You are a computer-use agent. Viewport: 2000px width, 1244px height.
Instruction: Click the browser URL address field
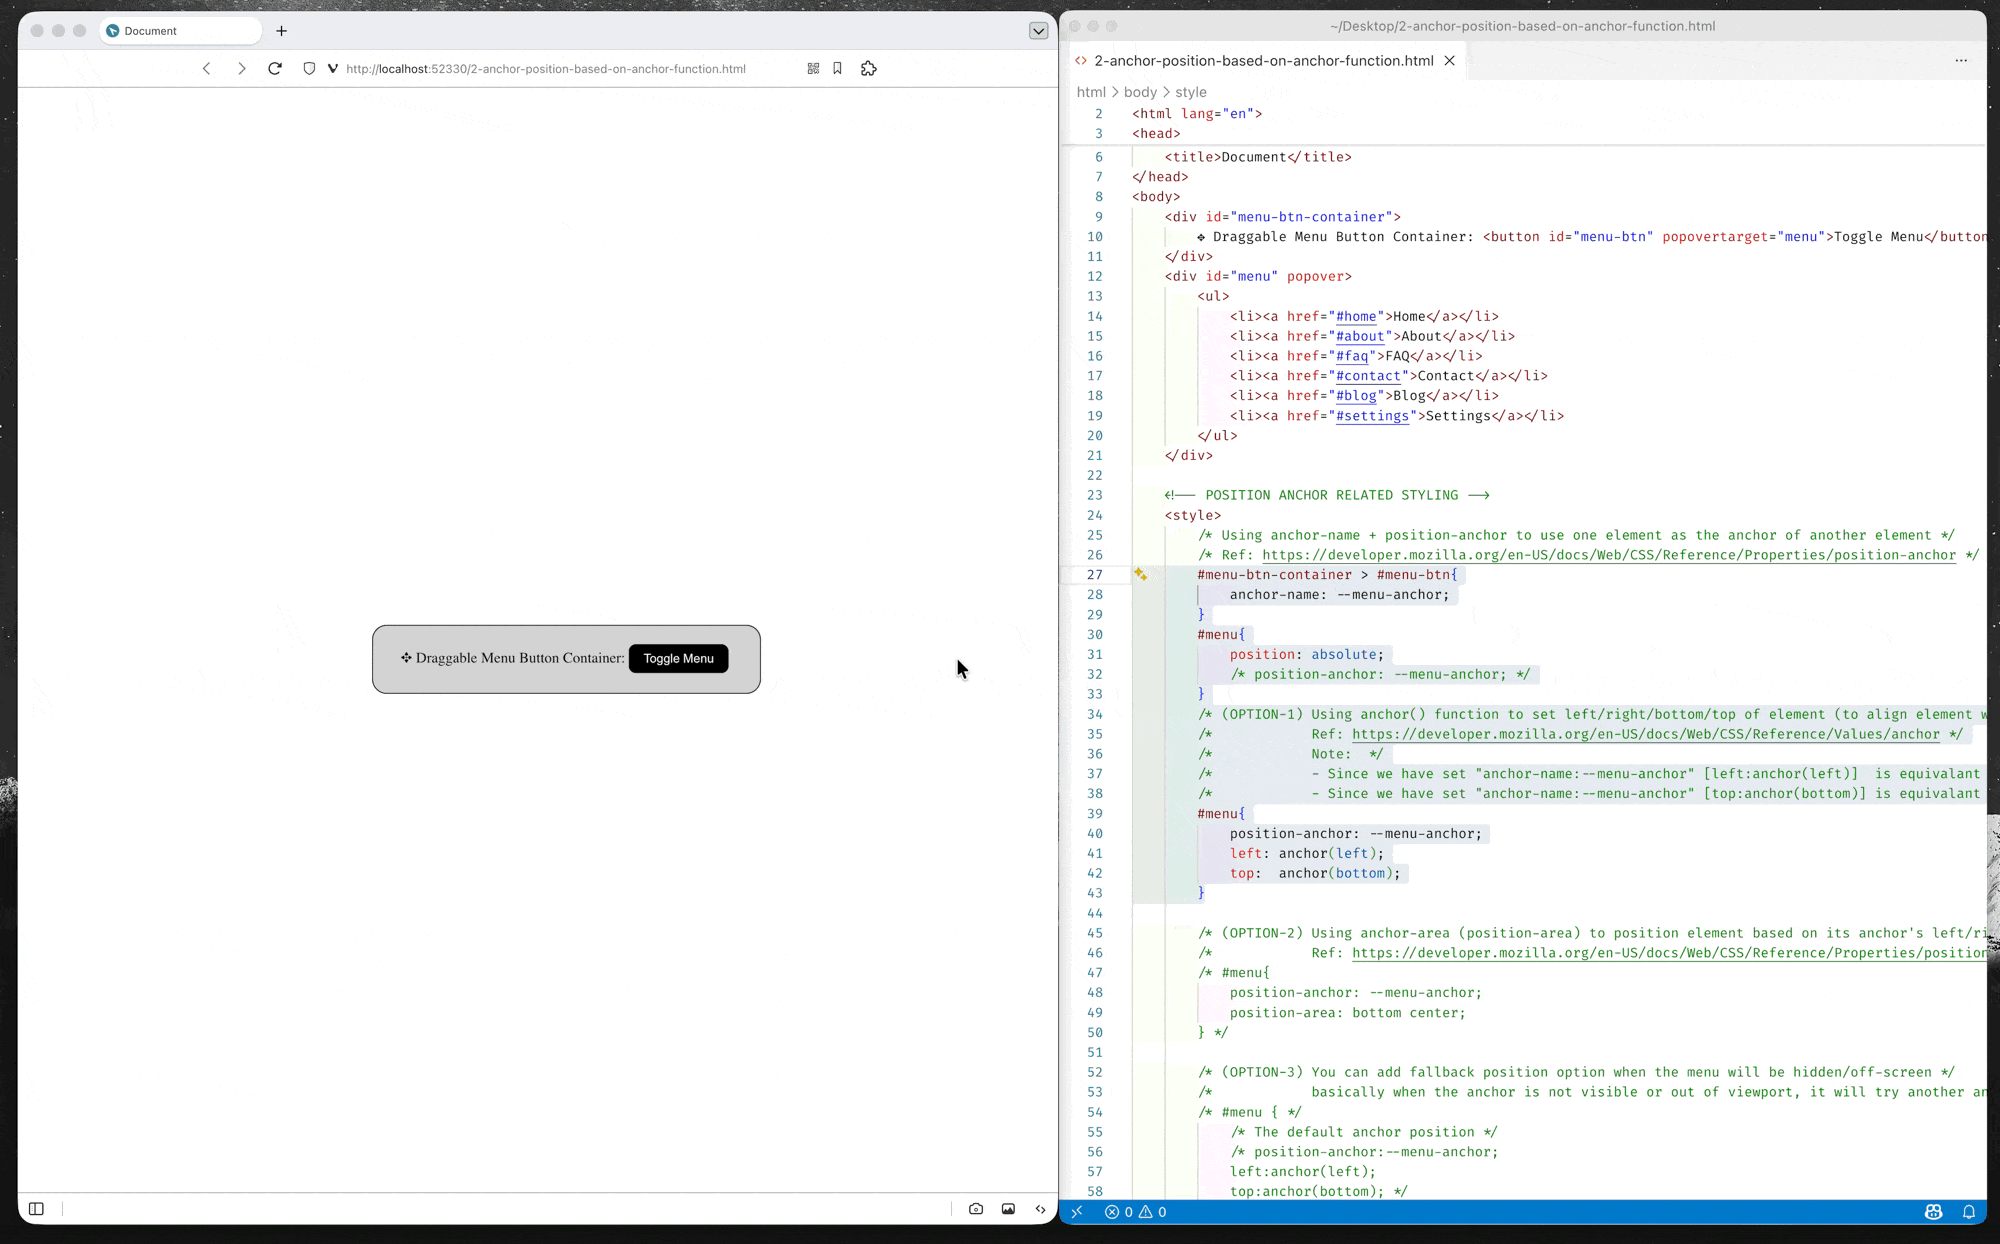pyautogui.click(x=546, y=69)
